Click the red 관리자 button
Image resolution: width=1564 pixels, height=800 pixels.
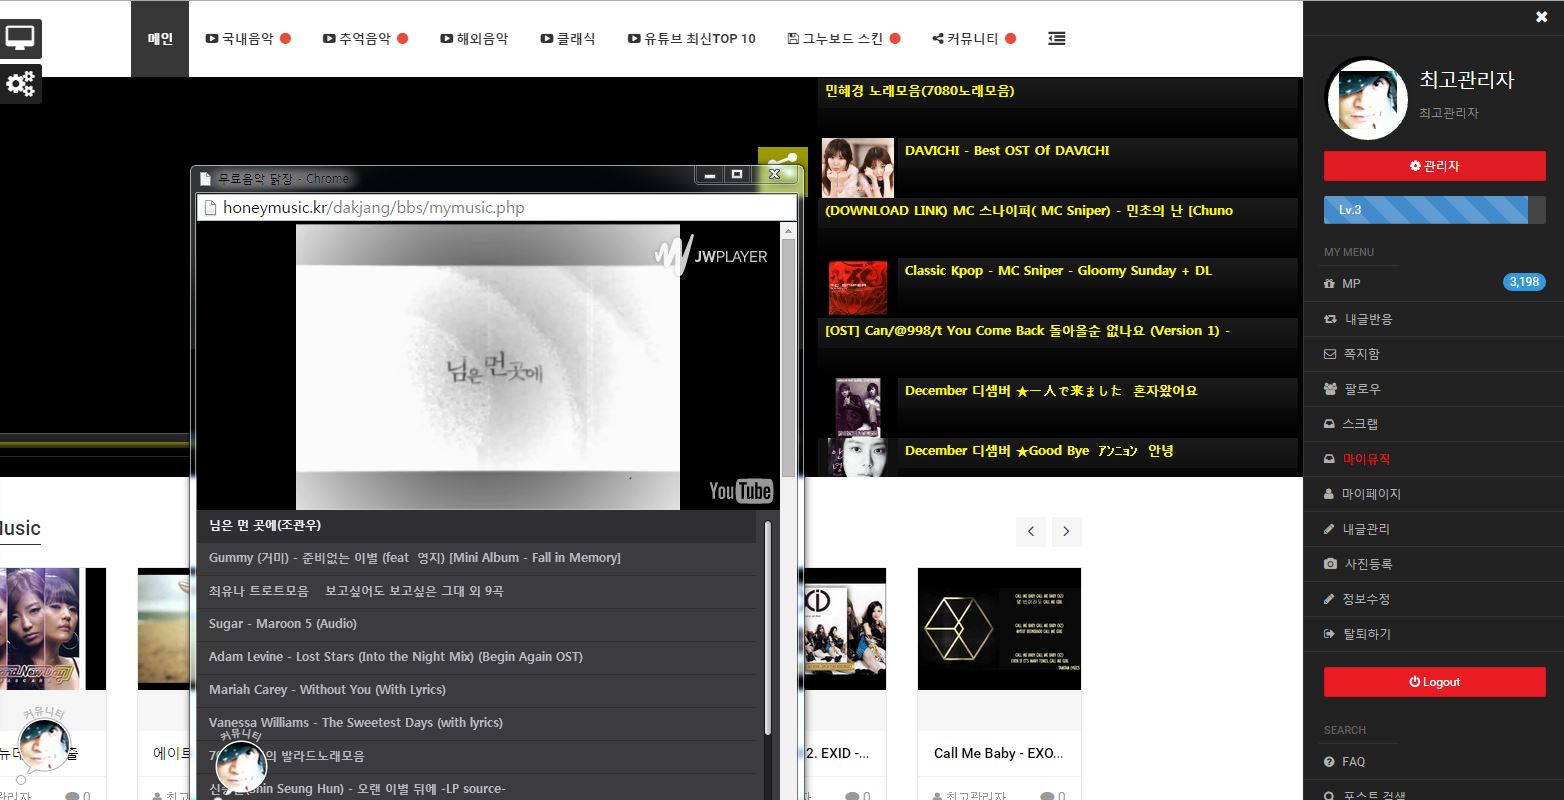point(1434,166)
